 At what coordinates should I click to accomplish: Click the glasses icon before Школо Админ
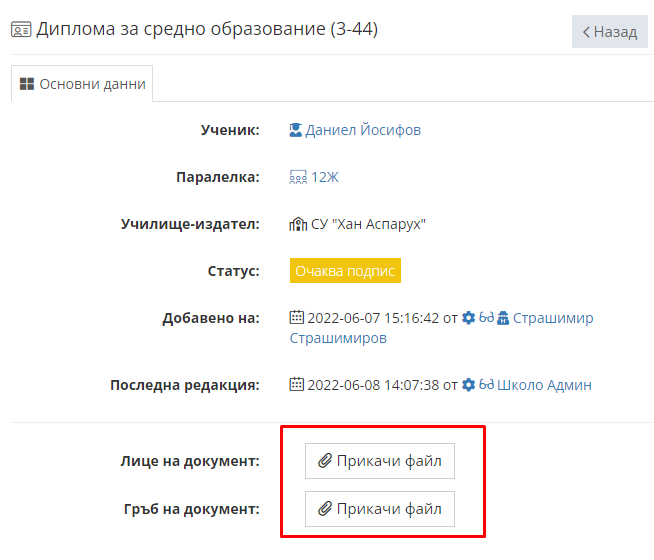[486, 384]
